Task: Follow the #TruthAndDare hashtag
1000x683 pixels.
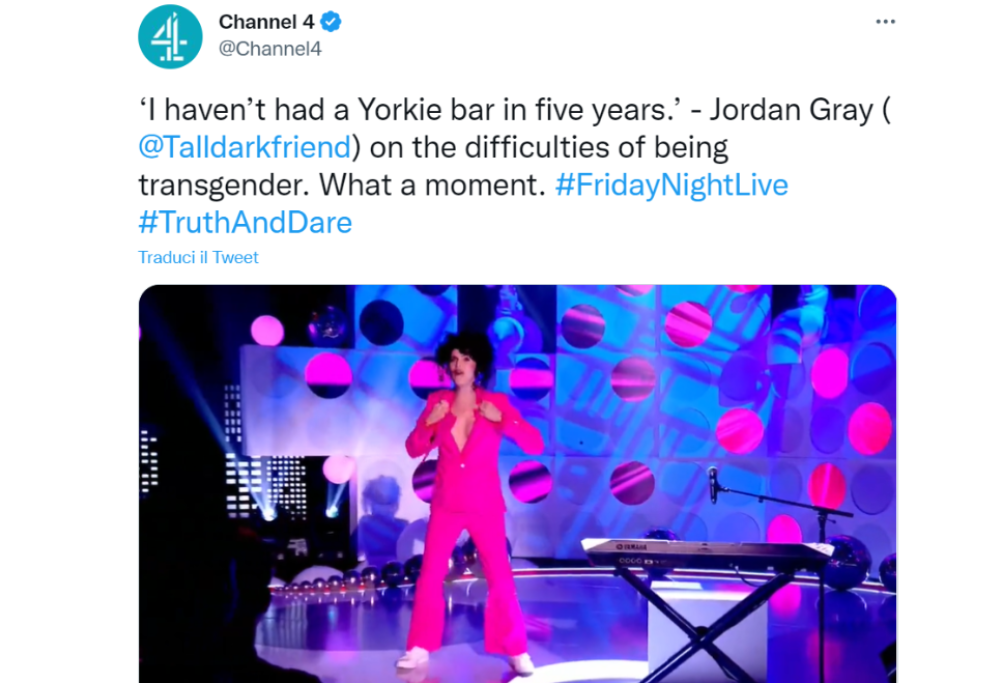Action: point(245,222)
